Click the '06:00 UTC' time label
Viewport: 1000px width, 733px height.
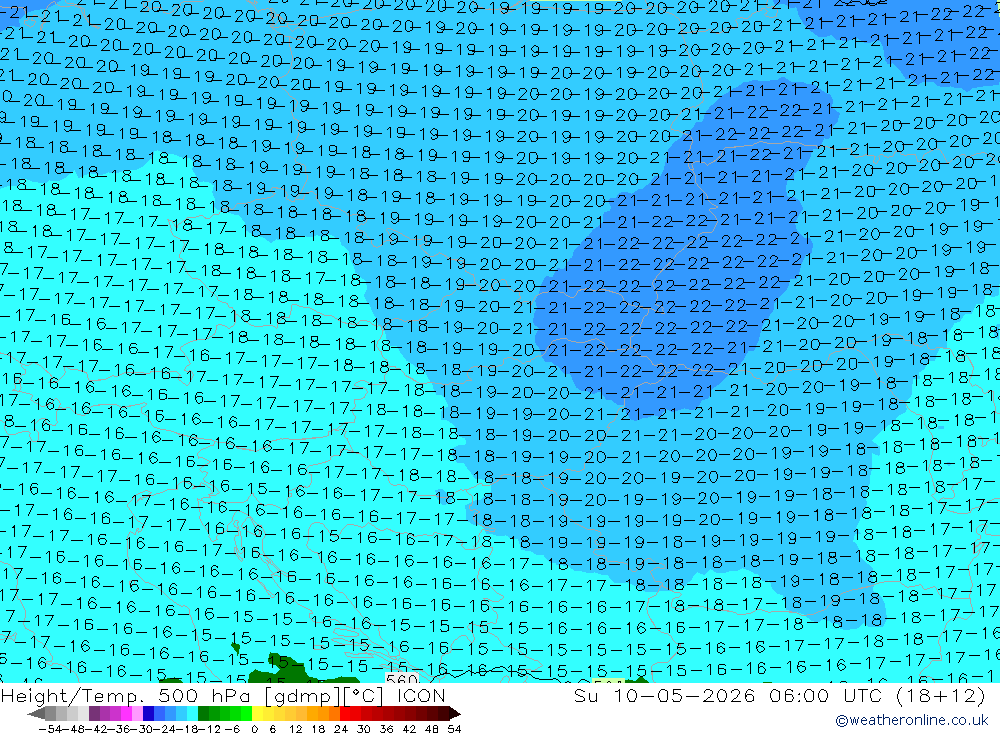[x=828, y=695]
